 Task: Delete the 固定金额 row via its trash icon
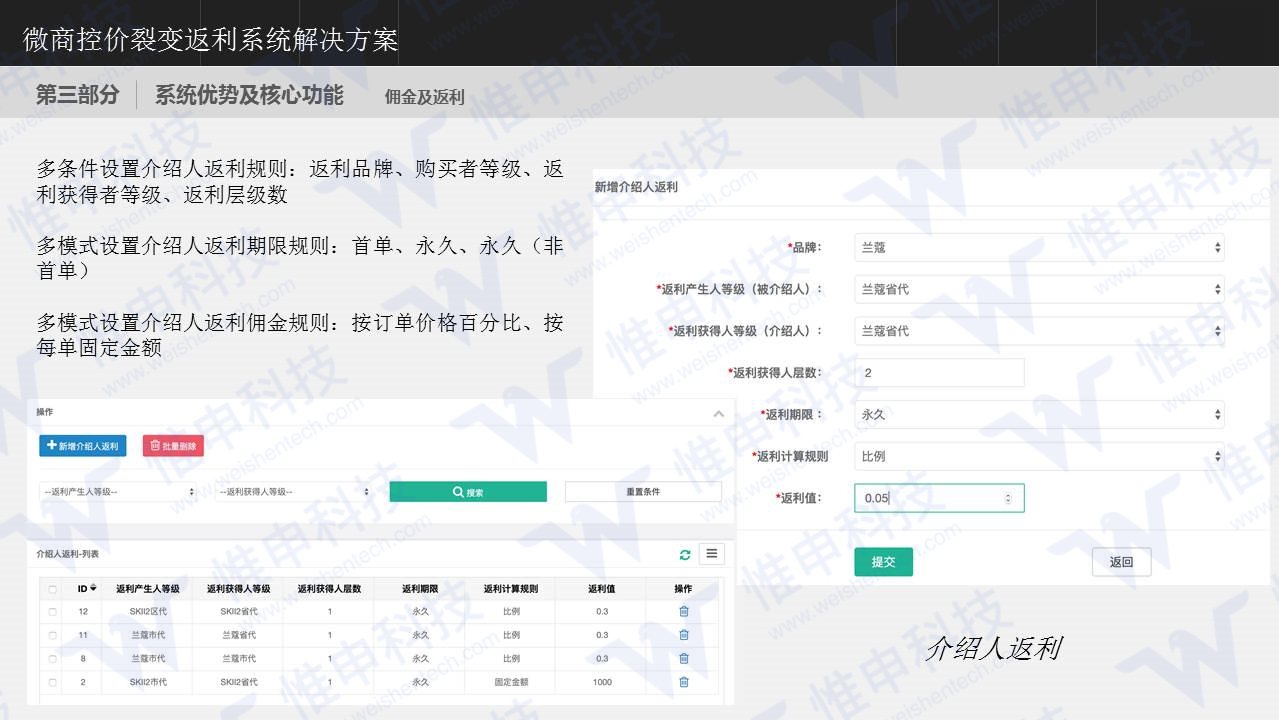684,681
